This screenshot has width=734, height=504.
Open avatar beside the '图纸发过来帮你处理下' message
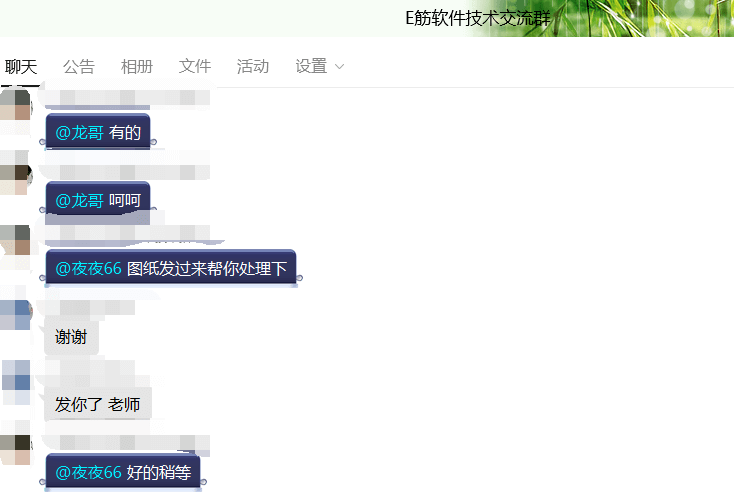click(15, 240)
